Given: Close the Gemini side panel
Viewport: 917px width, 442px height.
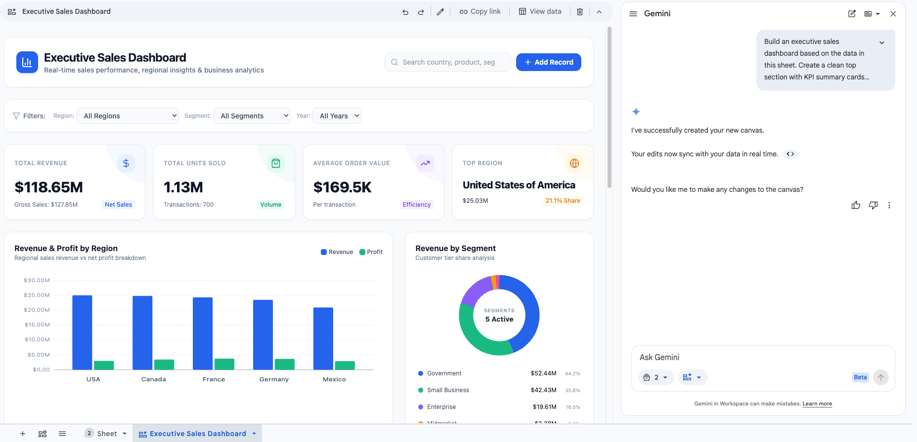Looking at the screenshot, I should [x=893, y=13].
